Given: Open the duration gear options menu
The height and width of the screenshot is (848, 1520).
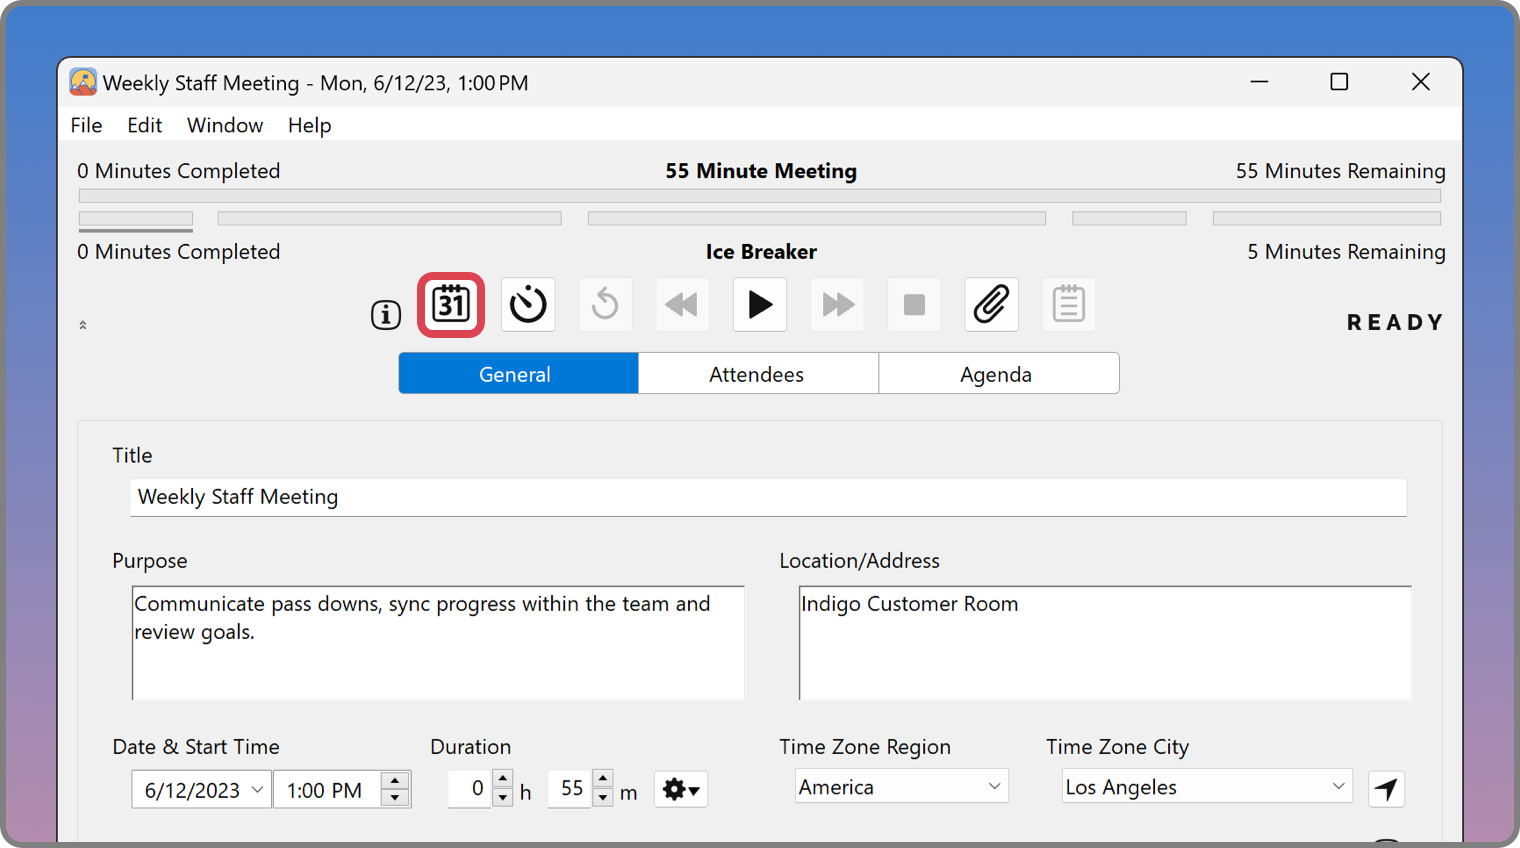Looking at the screenshot, I should [x=681, y=790].
